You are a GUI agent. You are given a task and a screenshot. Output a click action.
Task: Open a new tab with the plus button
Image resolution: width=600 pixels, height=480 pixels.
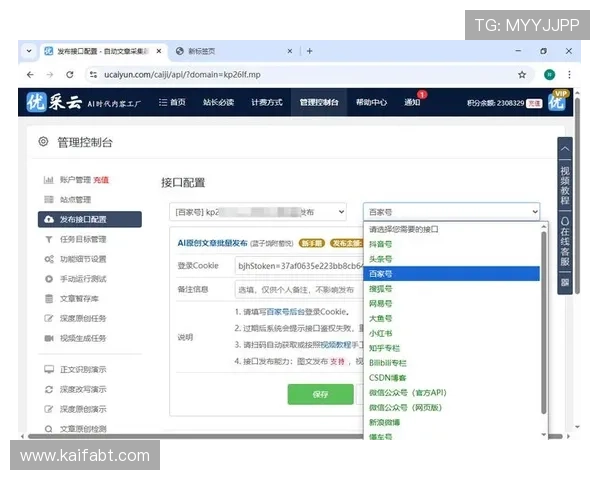pyautogui.click(x=310, y=51)
